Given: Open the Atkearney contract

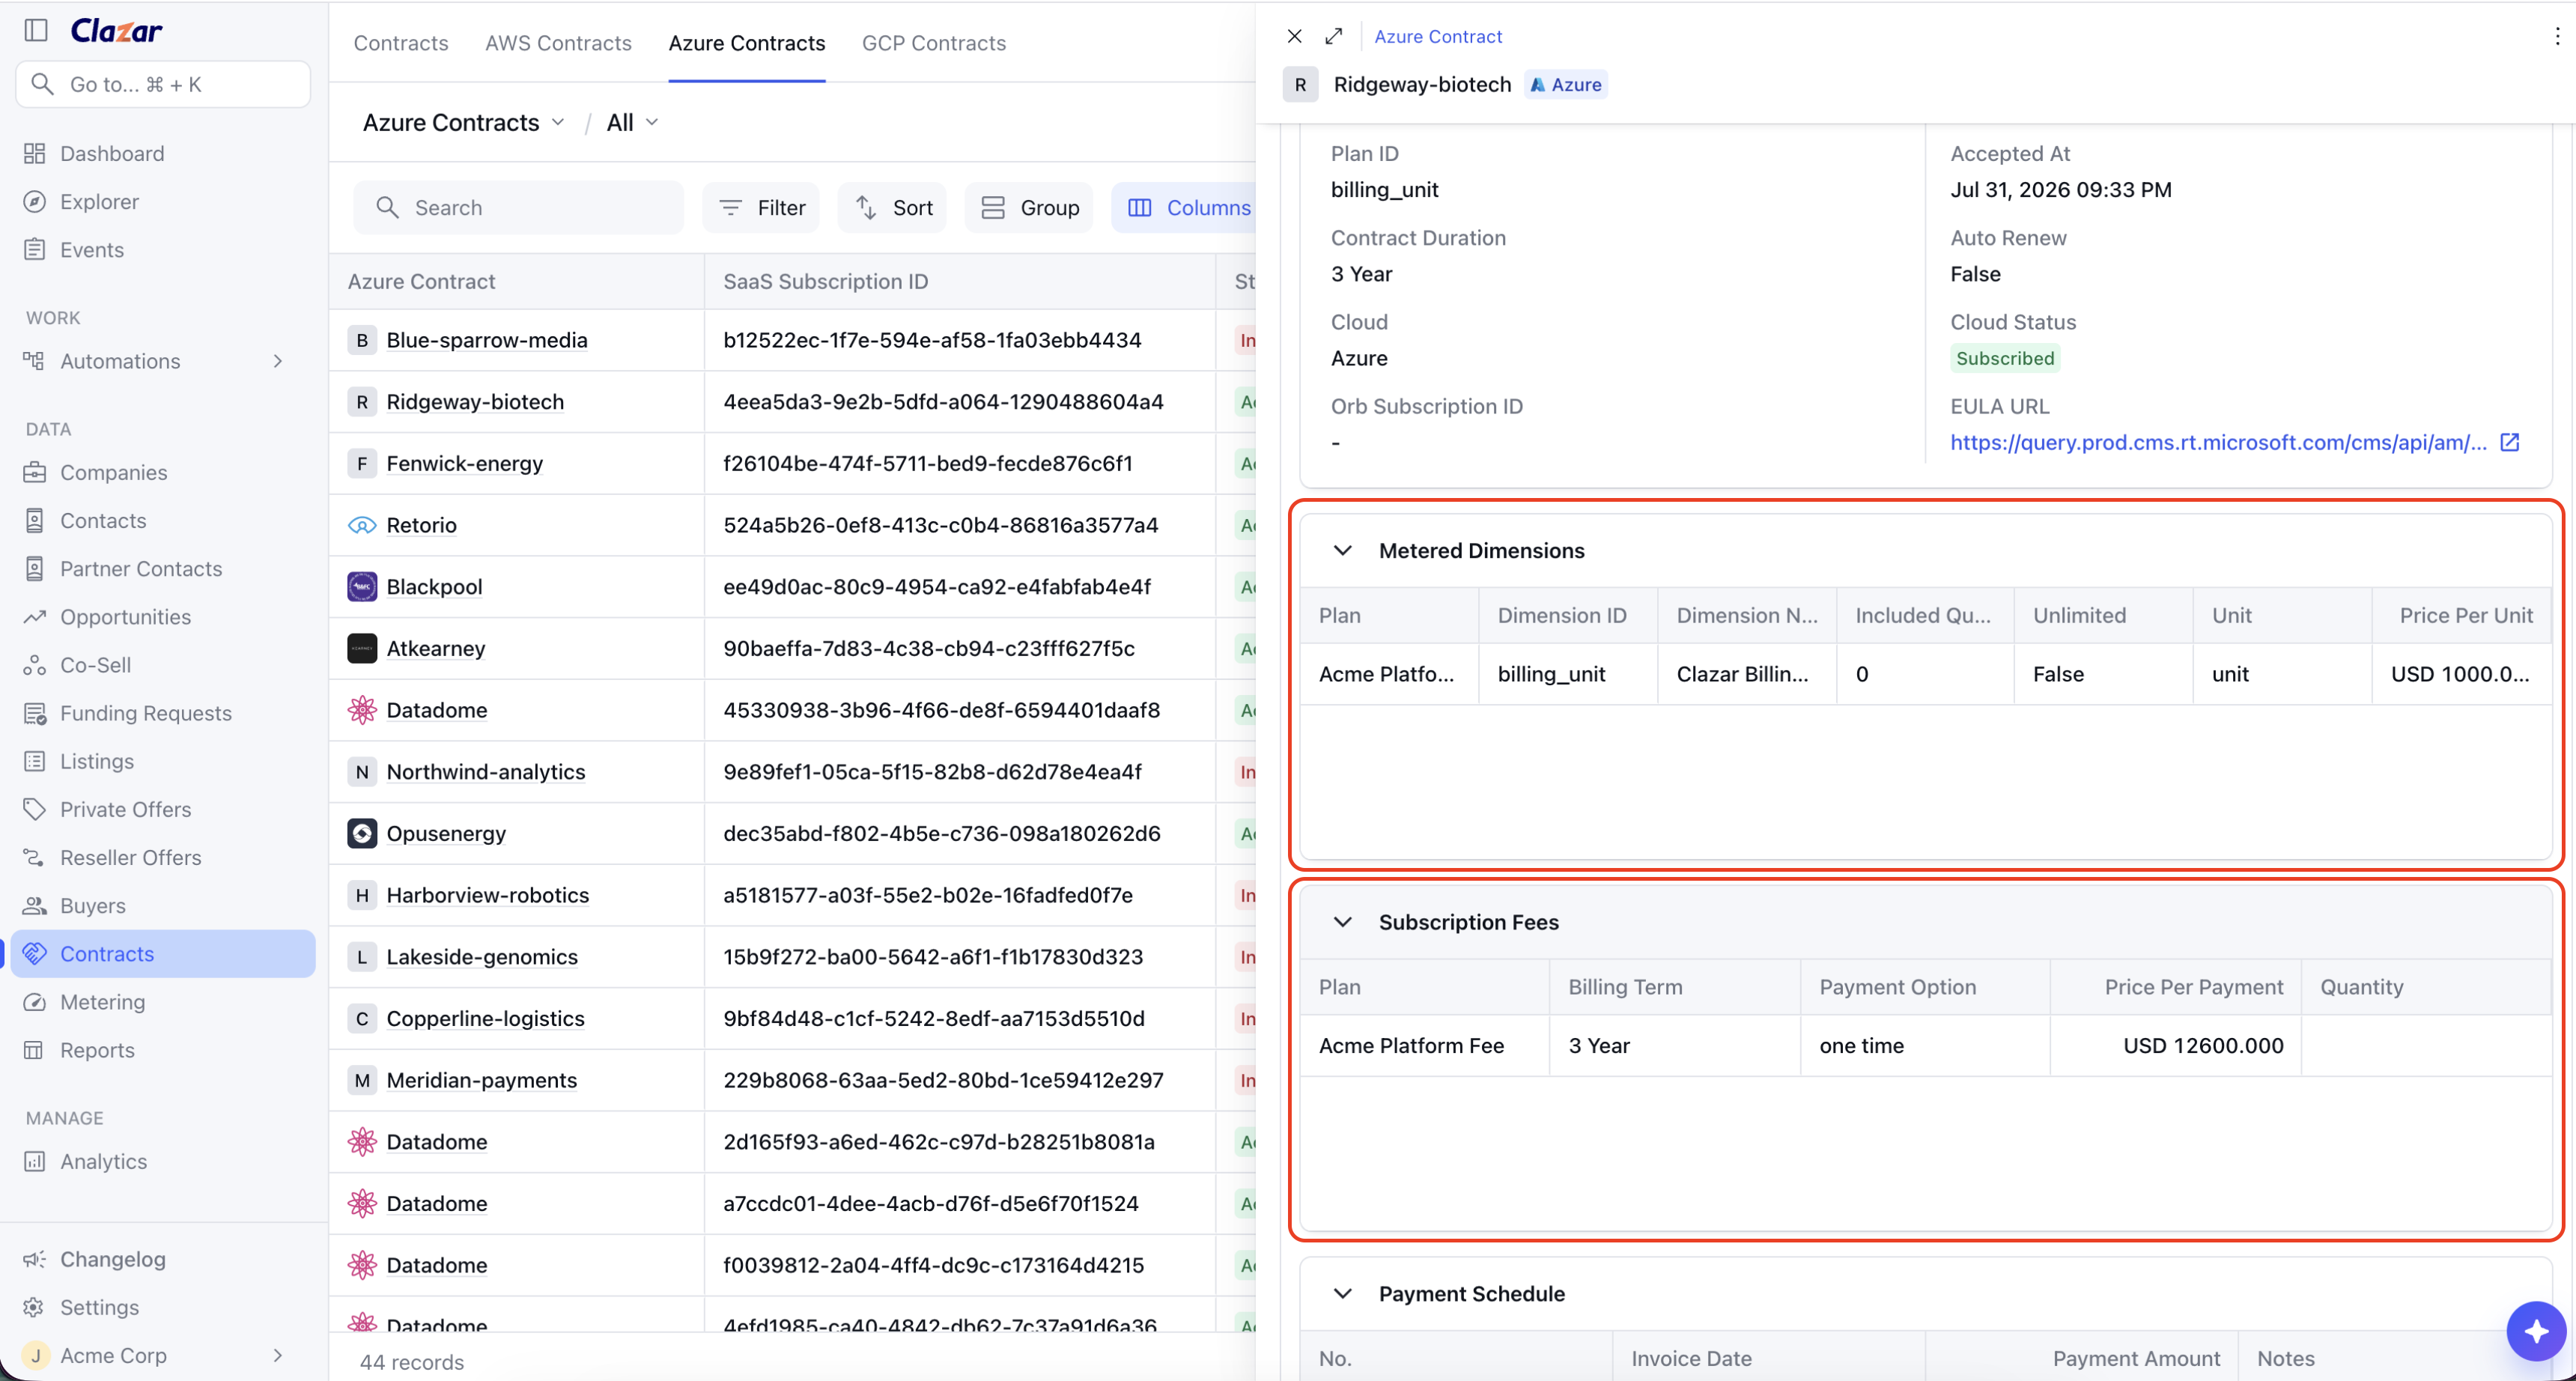Looking at the screenshot, I should [436, 648].
